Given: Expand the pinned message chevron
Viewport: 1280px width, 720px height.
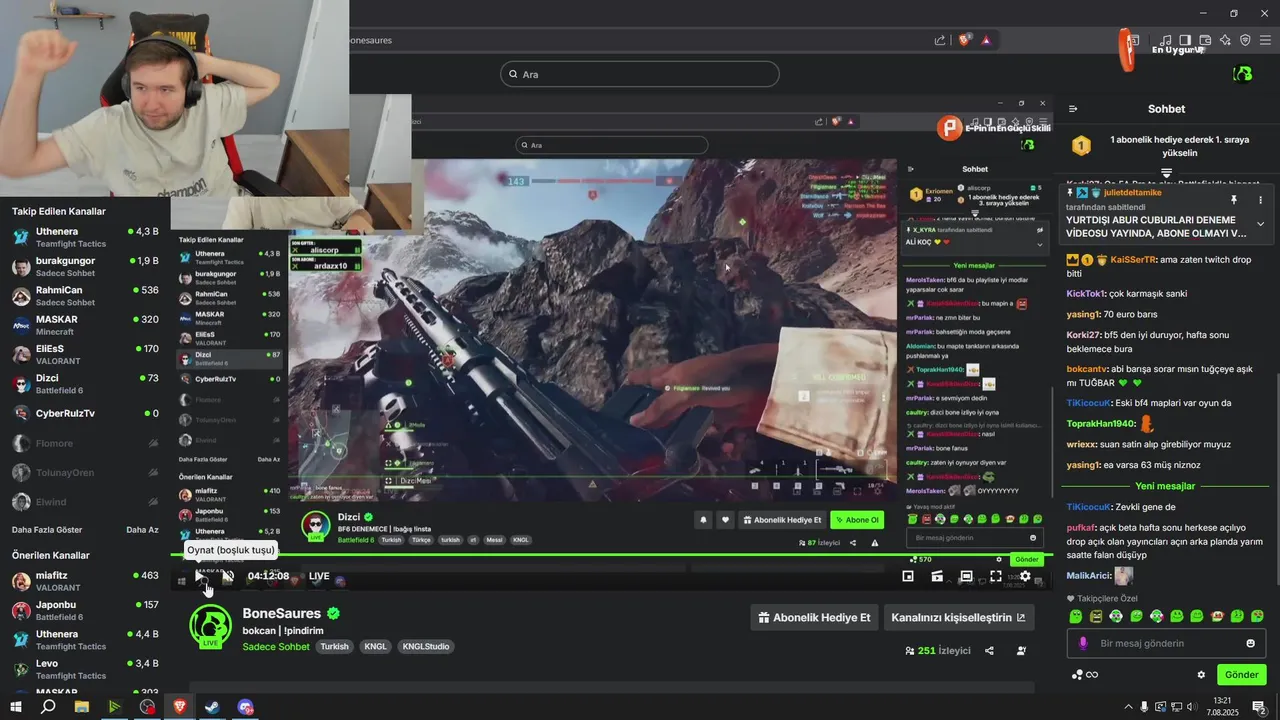Looking at the screenshot, I should click(1260, 224).
